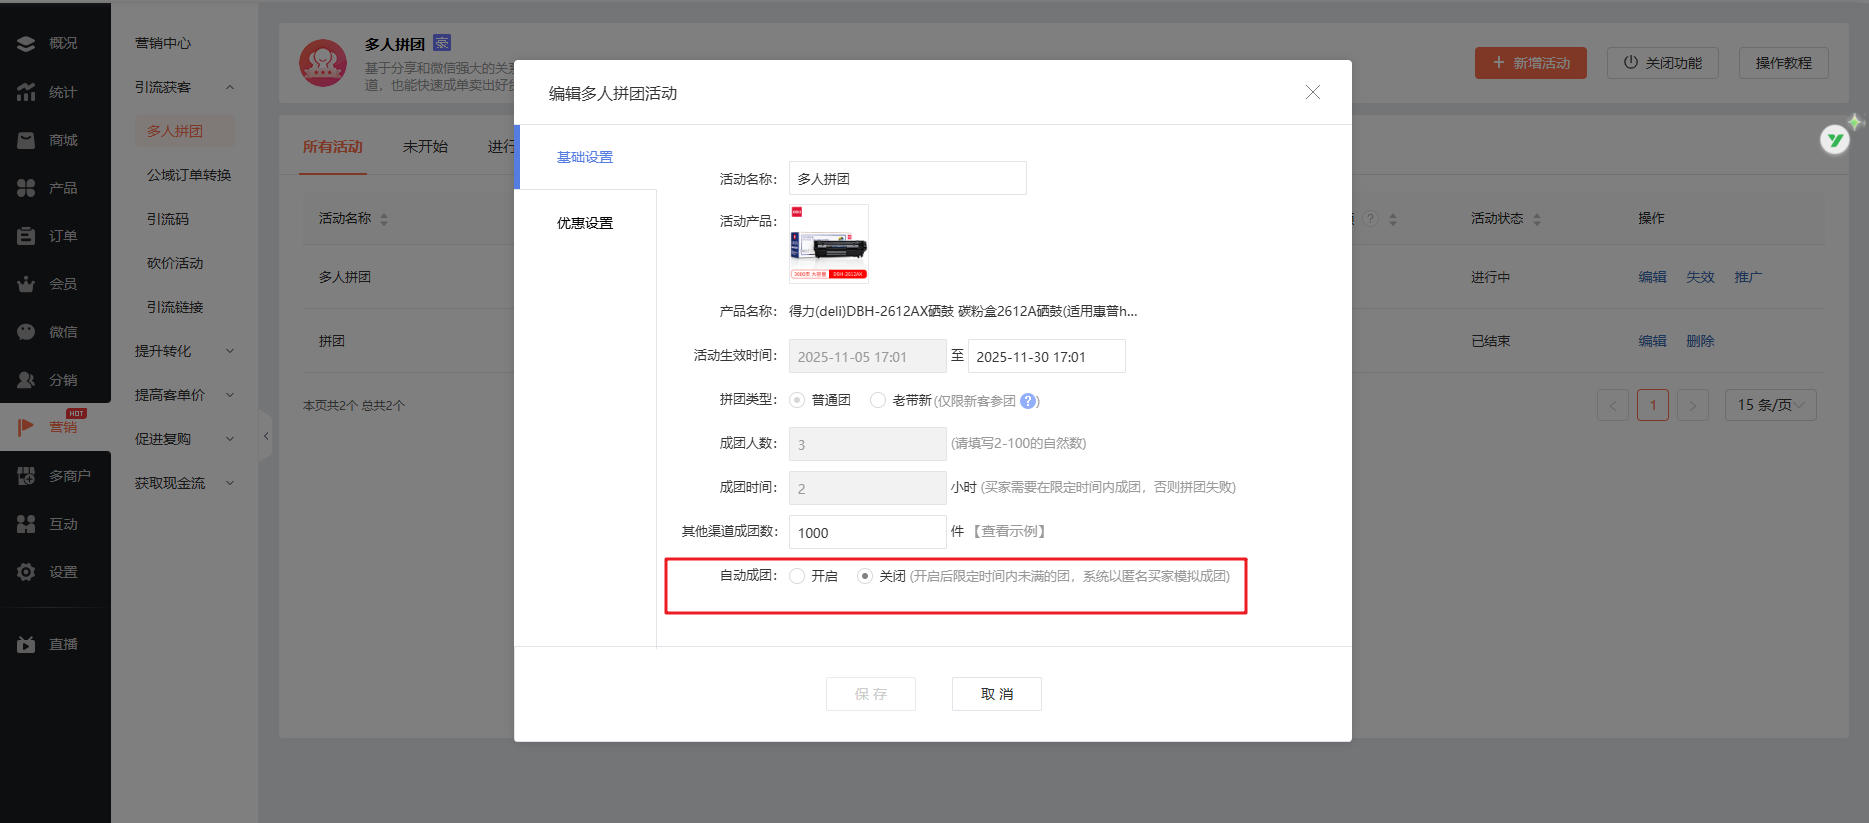Open the 未开始 tab
This screenshot has width=1869, height=823.
(x=425, y=147)
